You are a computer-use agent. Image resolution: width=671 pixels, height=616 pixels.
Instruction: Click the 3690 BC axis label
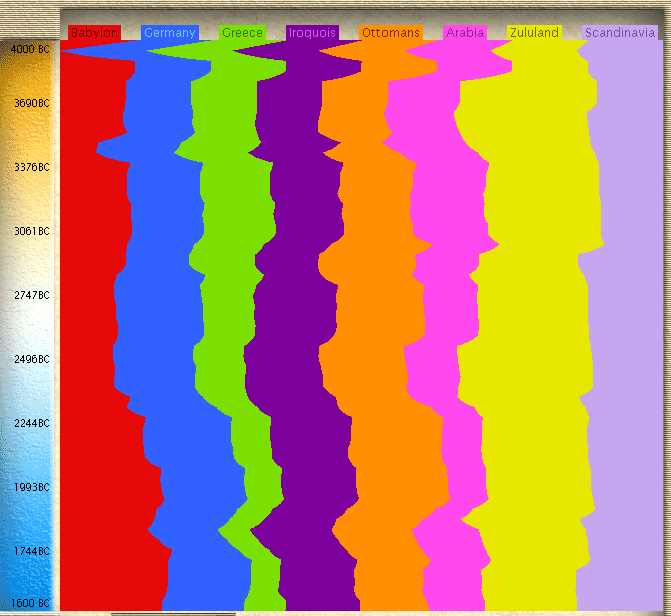(x=32, y=103)
